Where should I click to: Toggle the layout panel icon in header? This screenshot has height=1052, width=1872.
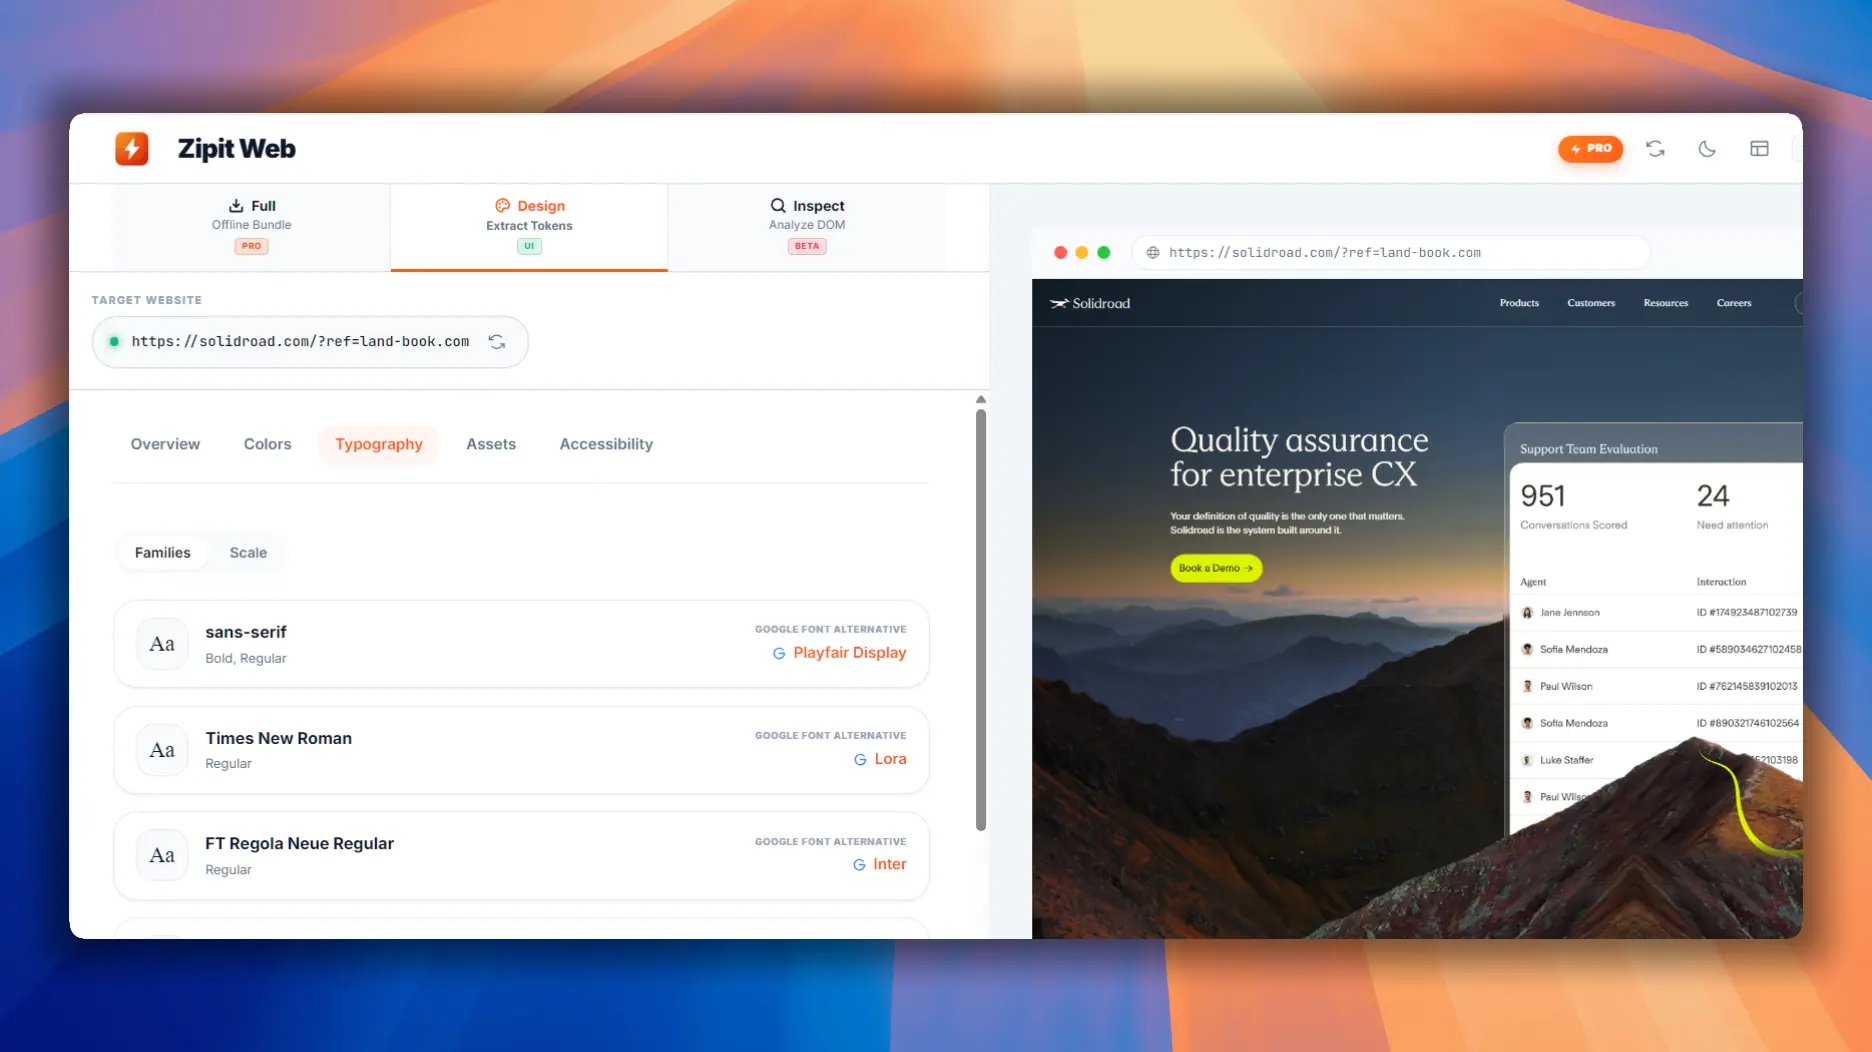1759,148
